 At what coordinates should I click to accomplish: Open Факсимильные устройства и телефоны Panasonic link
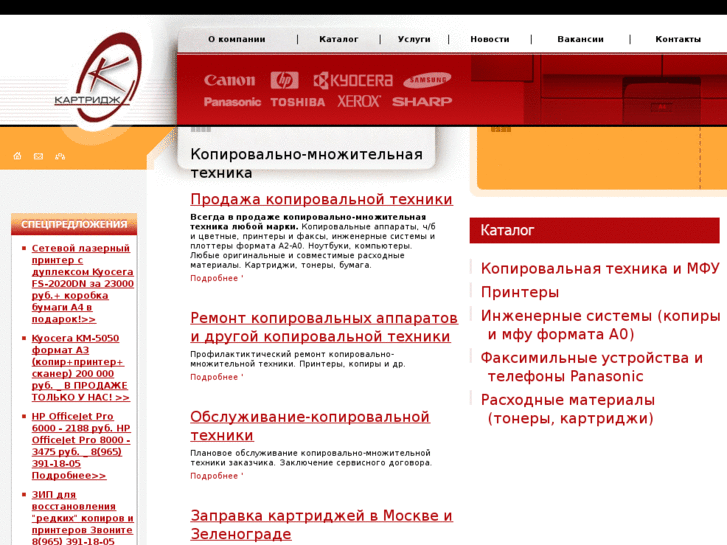(592, 367)
